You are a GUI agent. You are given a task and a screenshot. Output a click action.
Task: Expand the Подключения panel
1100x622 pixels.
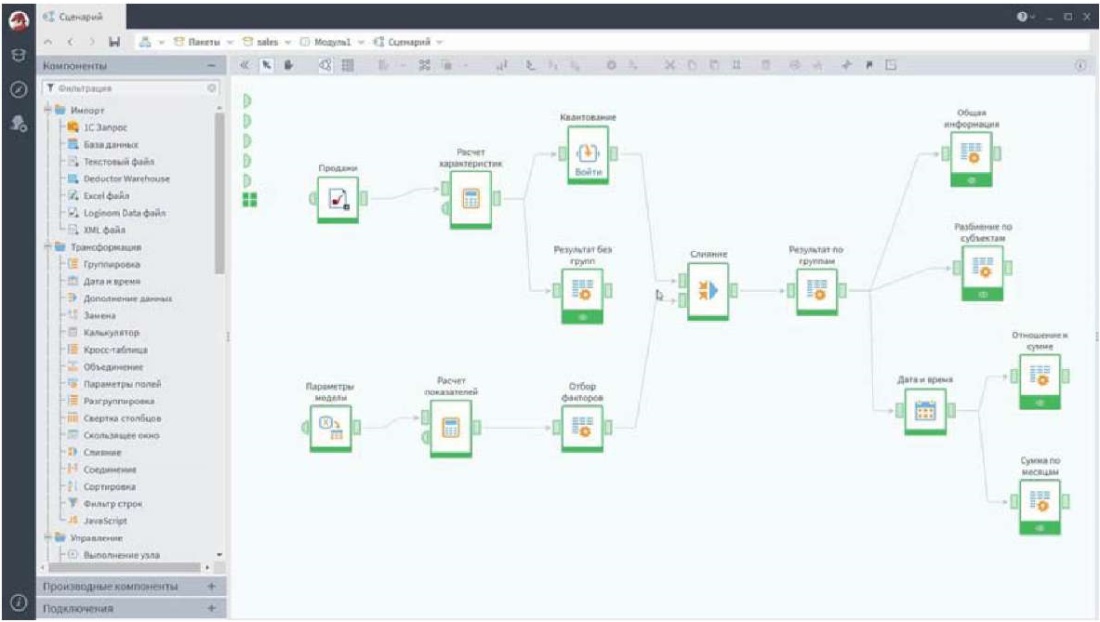212,608
